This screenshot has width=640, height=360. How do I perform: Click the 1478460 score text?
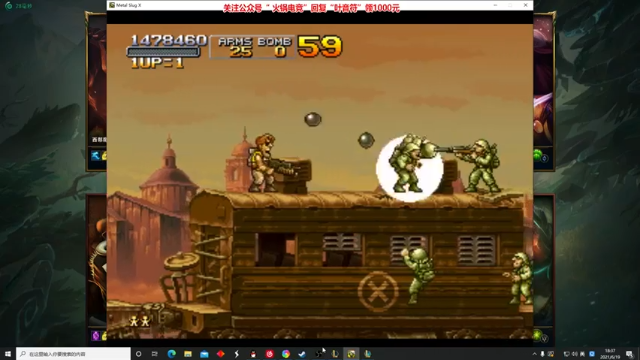[x=168, y=40]
